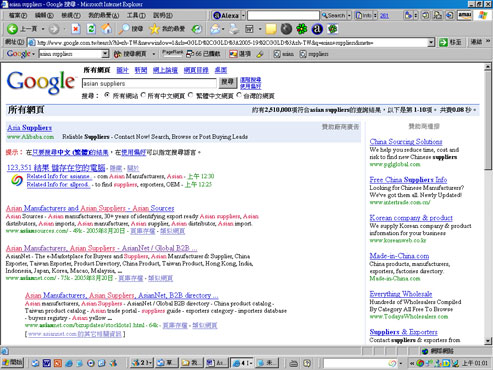The image size is (493, 370).
Task: Click the 'suppliers' find-word button
Action: (x=314, y=54)
